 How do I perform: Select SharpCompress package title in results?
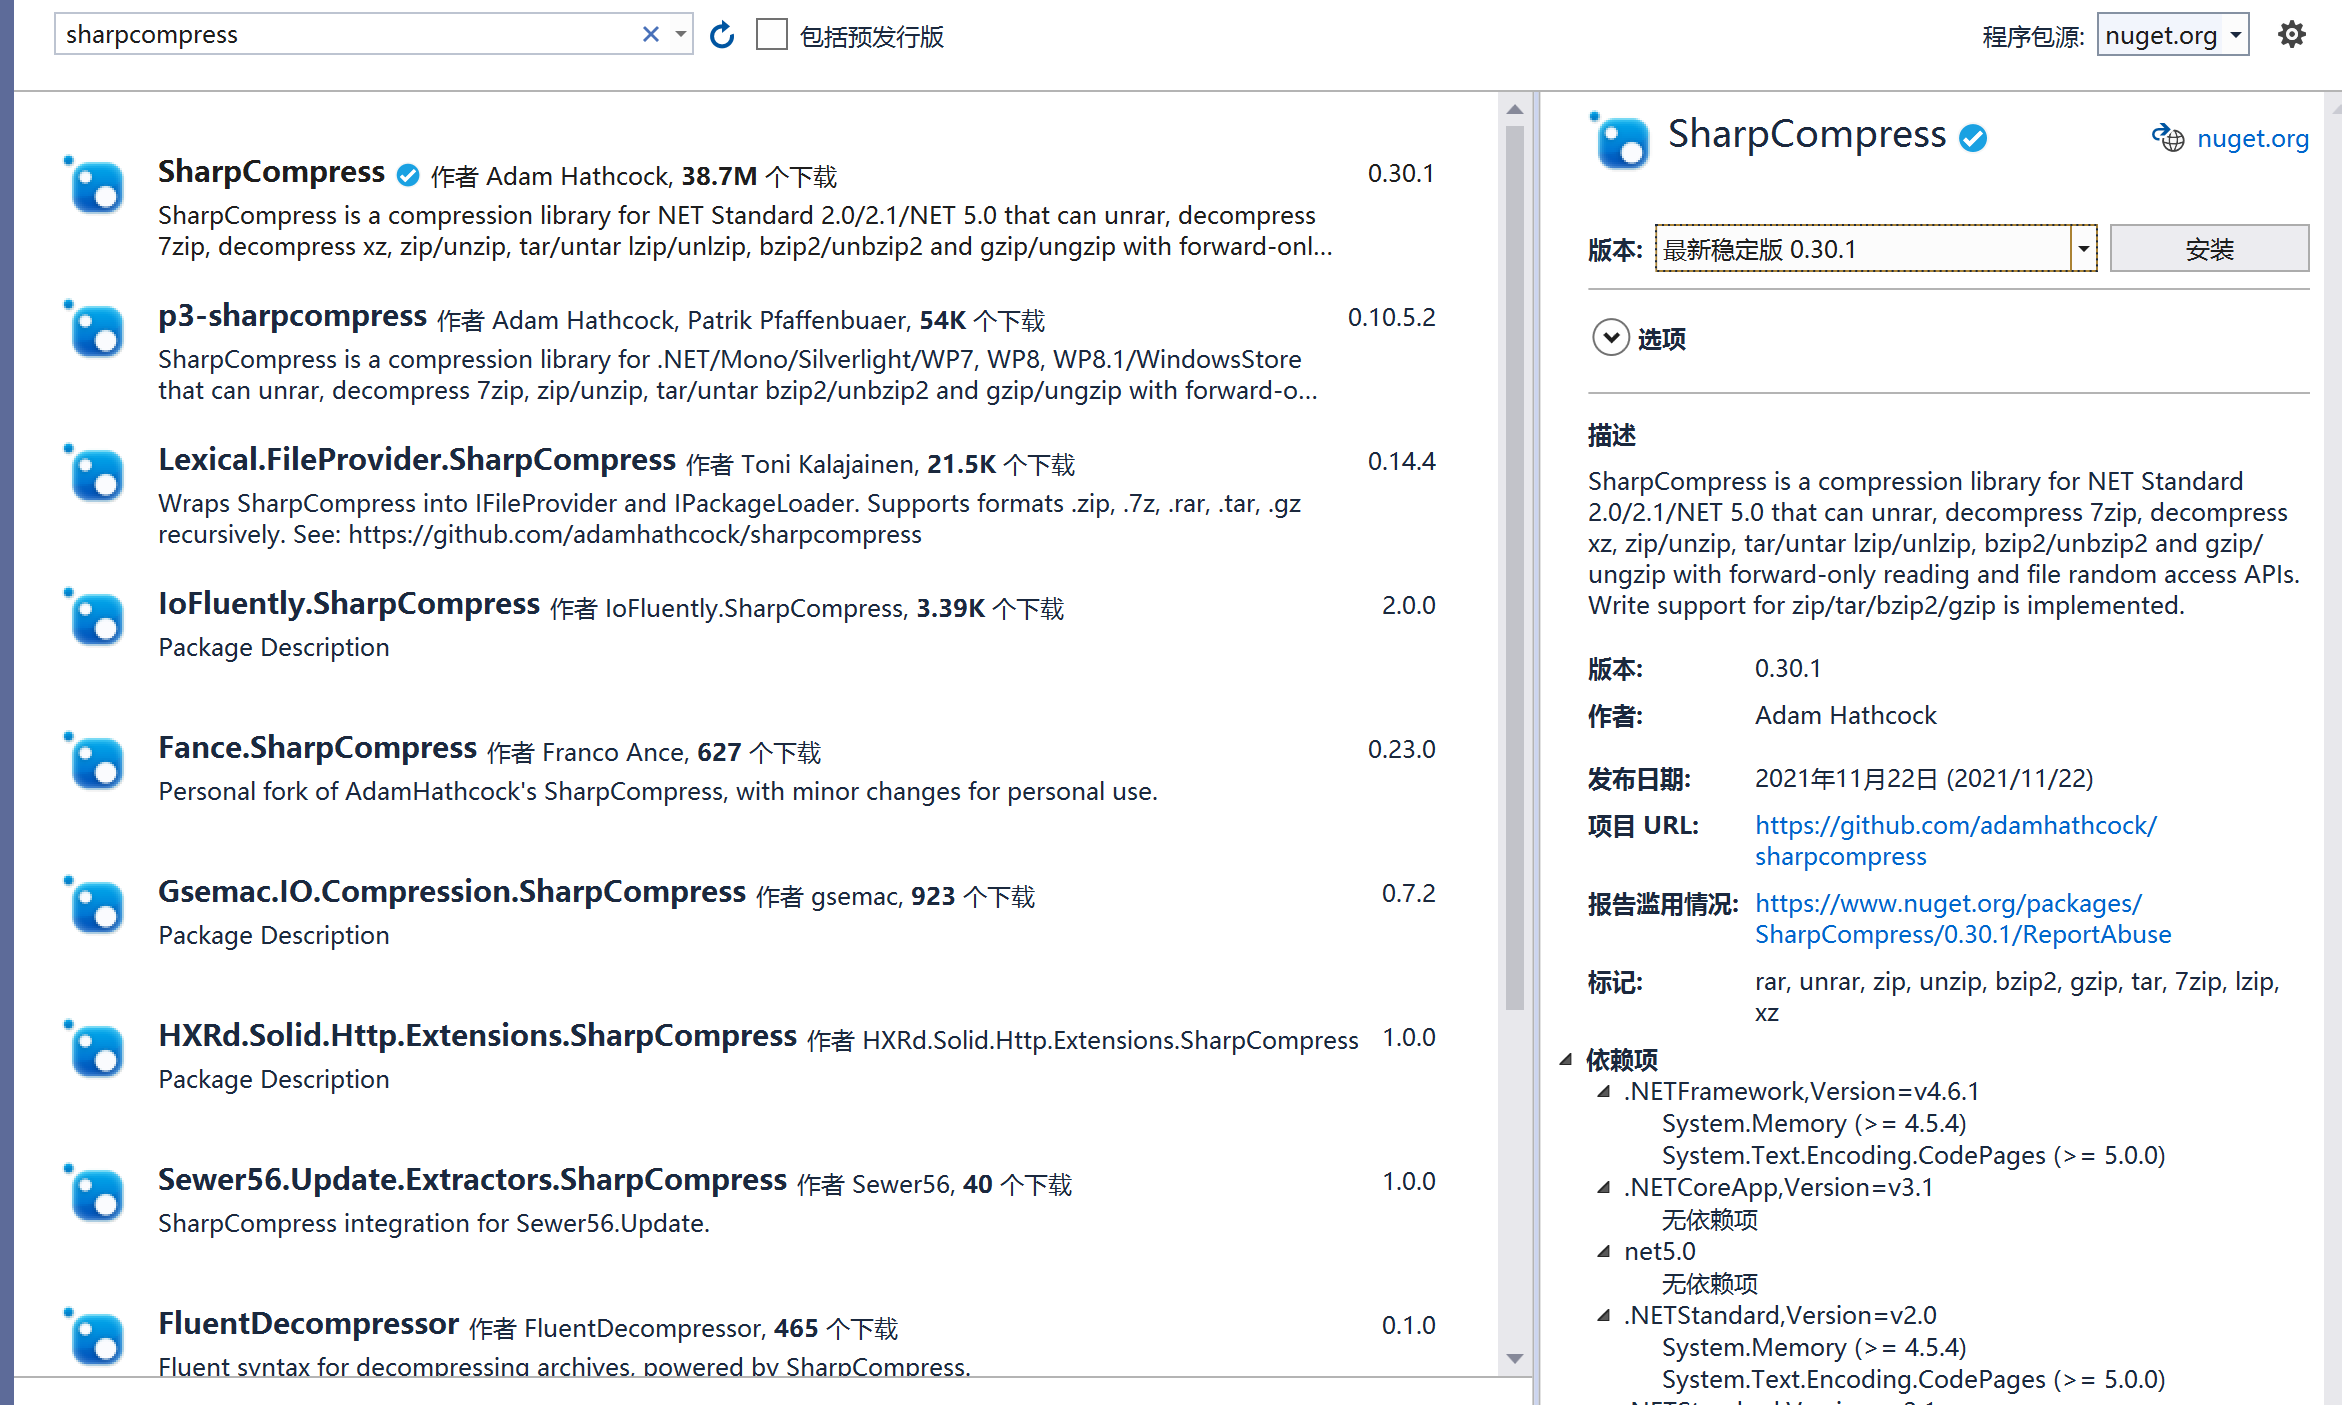pos(271,171)
